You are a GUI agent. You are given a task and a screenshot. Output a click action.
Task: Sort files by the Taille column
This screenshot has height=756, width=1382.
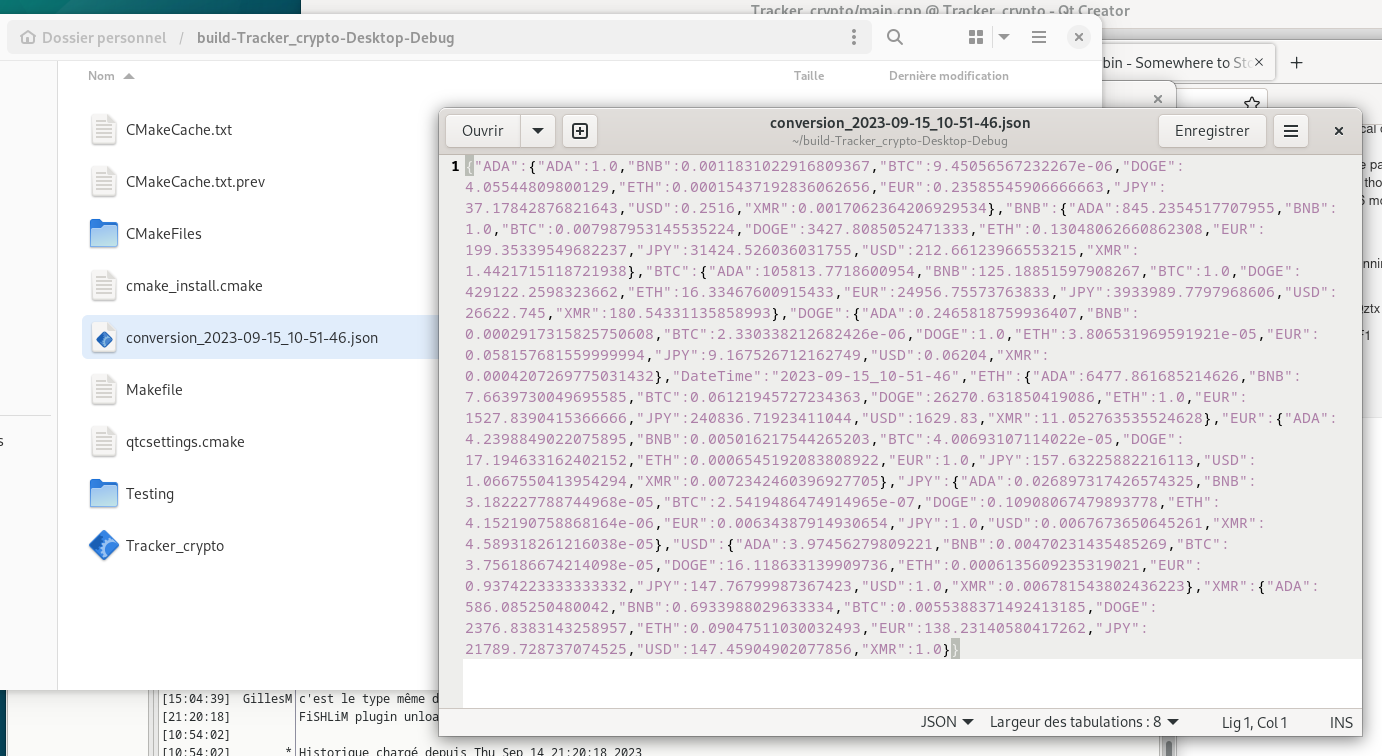tap(809, 76)
